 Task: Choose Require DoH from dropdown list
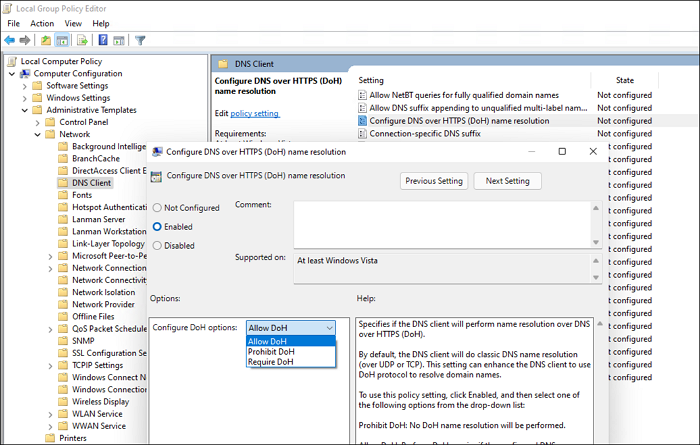pos(272,362)
